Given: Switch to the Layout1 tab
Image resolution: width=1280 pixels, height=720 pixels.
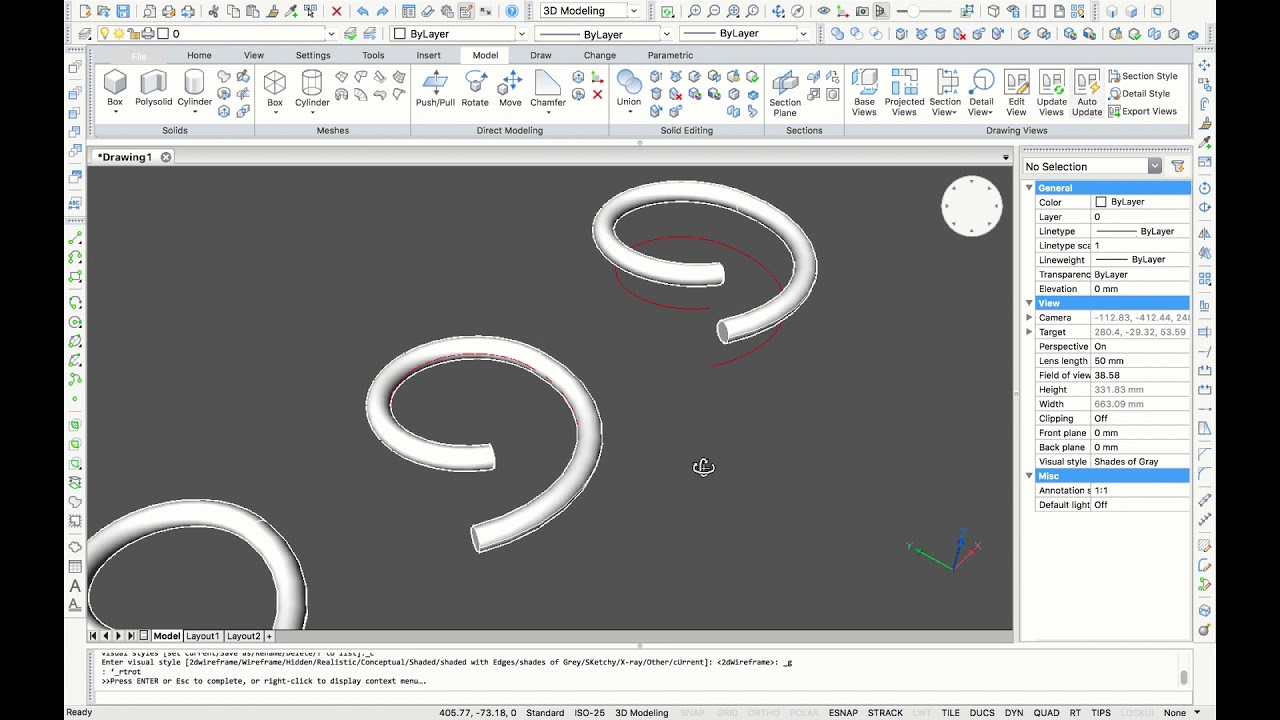Looking at the screenshot, I should pyautogui.click(x=203, y=636).
